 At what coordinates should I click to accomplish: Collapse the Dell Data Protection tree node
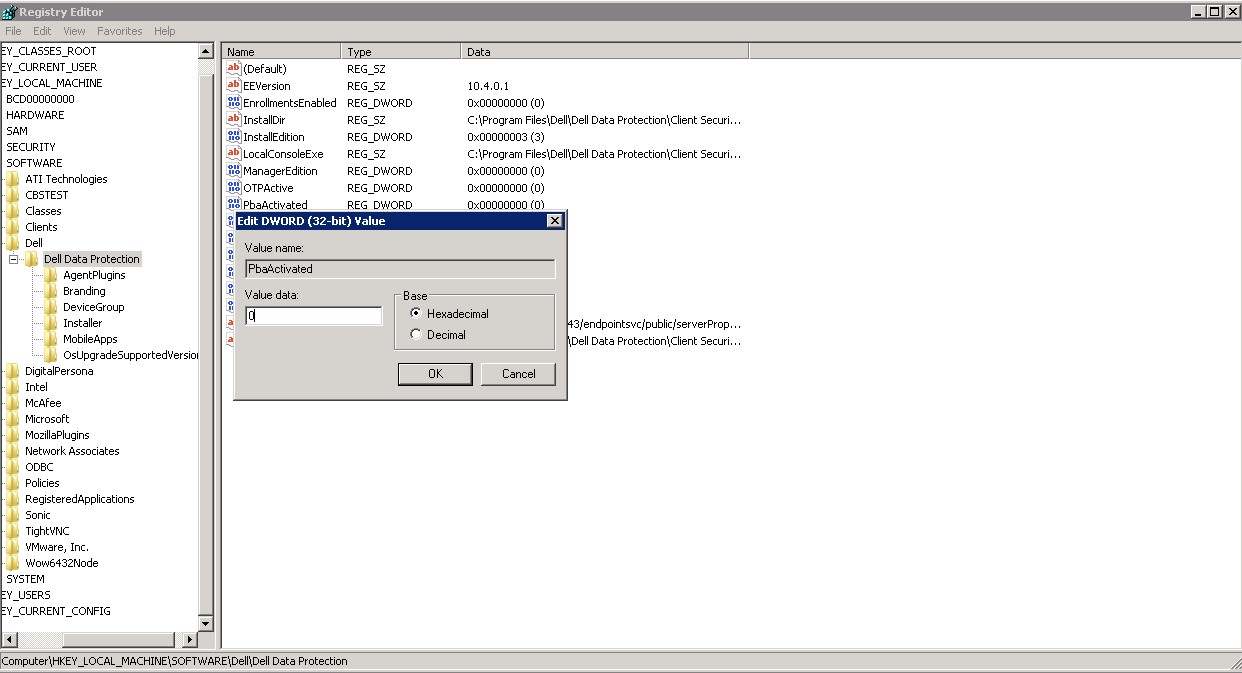pos(14,259)
